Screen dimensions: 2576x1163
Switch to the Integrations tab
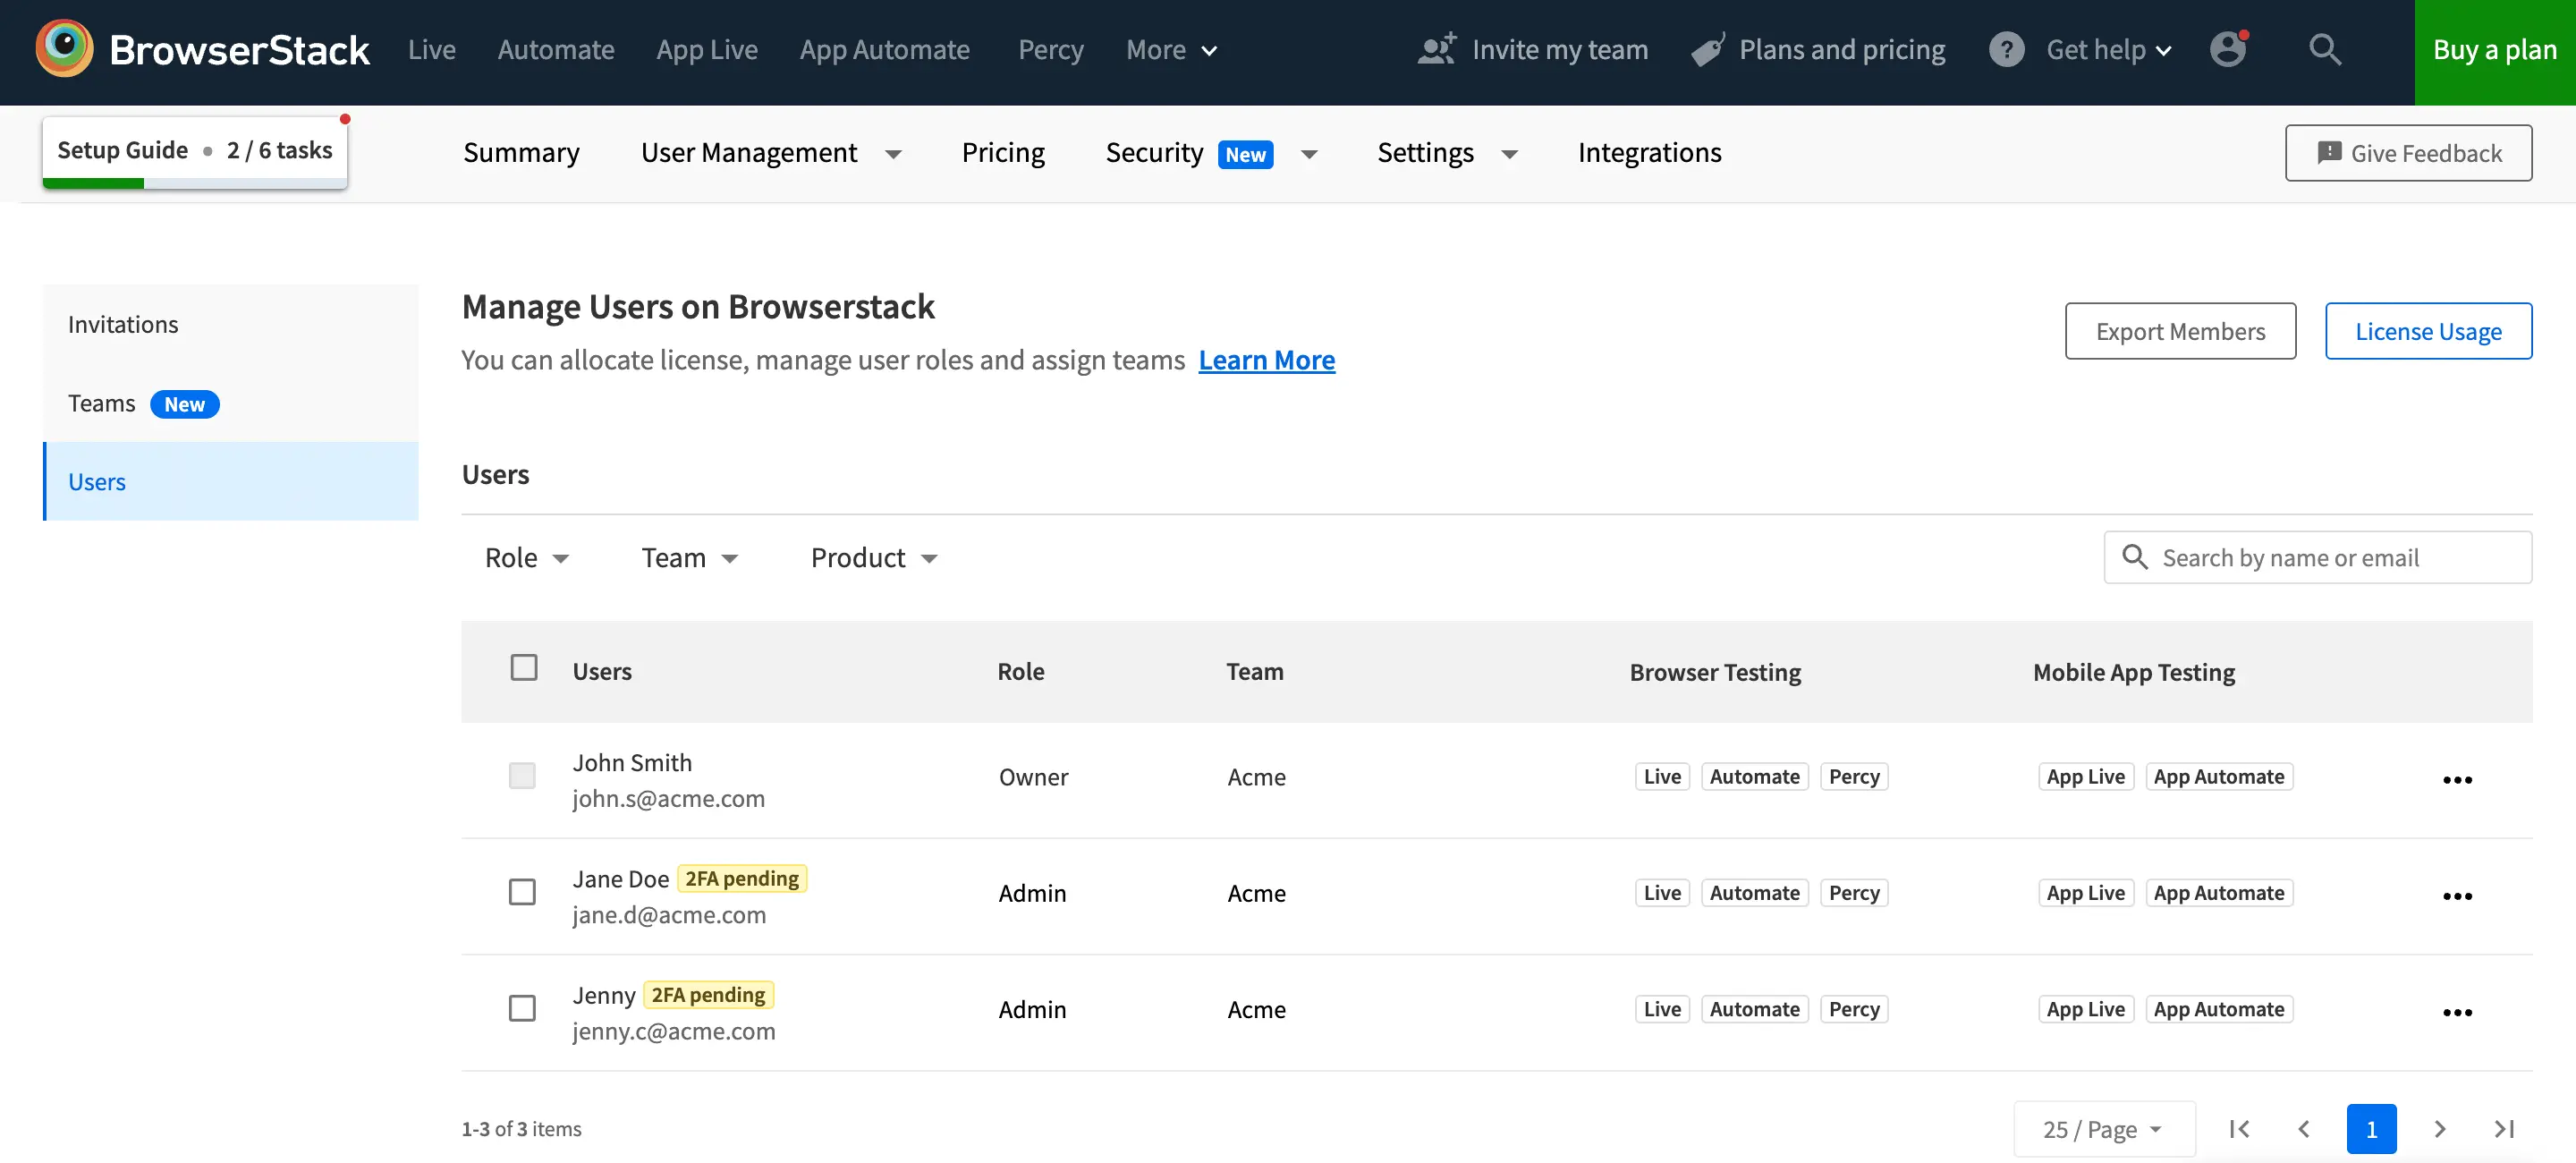1649,153
